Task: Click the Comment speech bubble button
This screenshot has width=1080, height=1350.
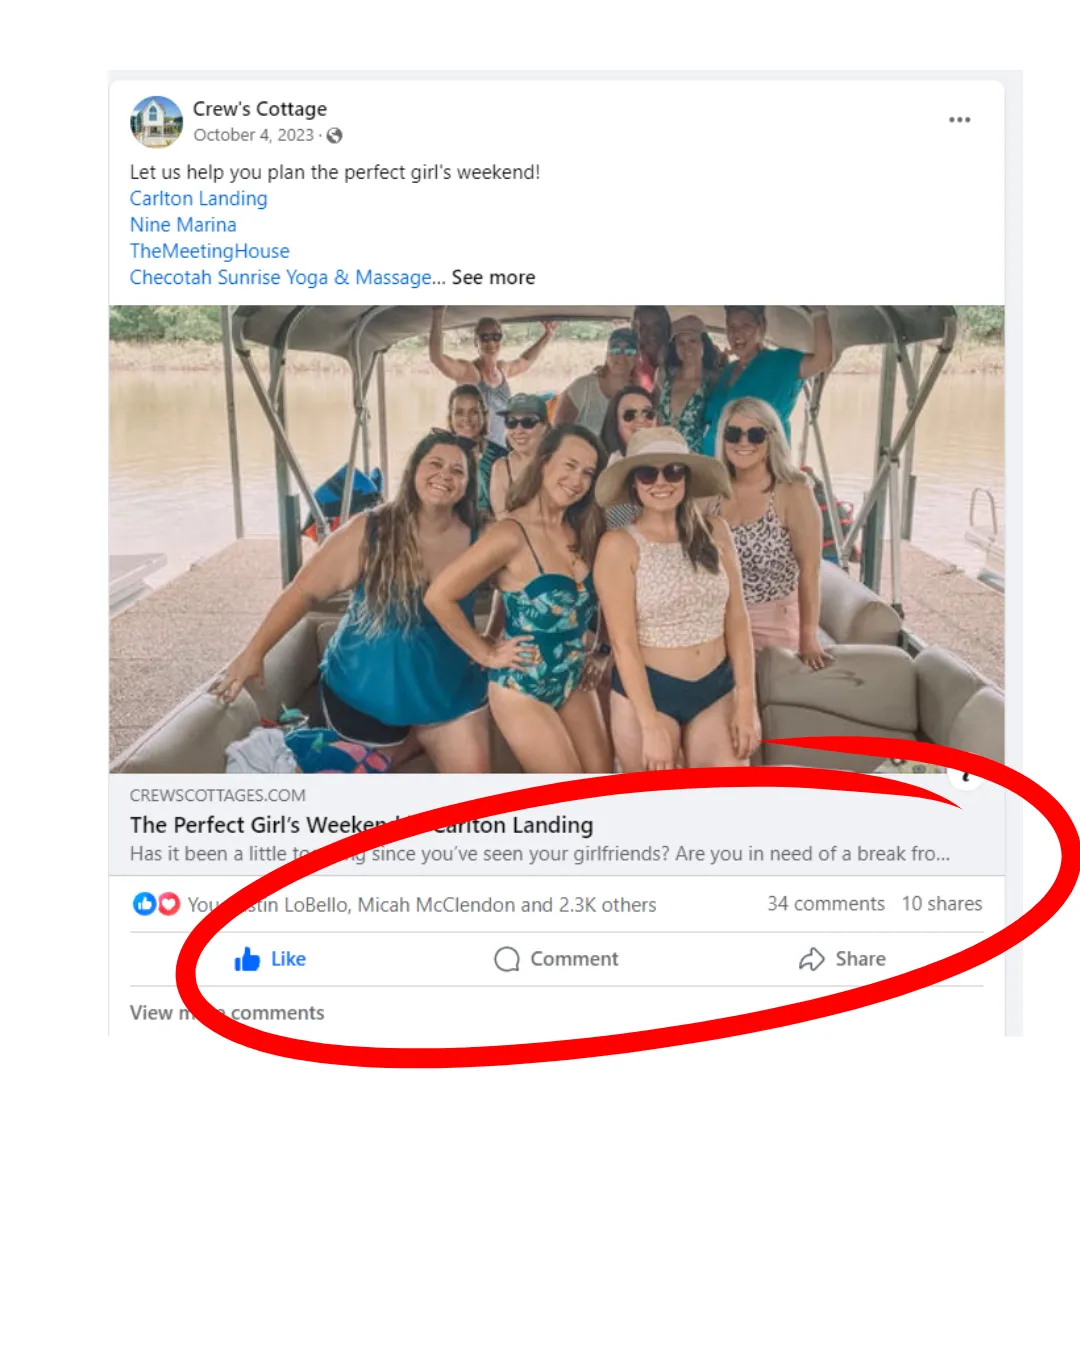Action: (557, 959)
